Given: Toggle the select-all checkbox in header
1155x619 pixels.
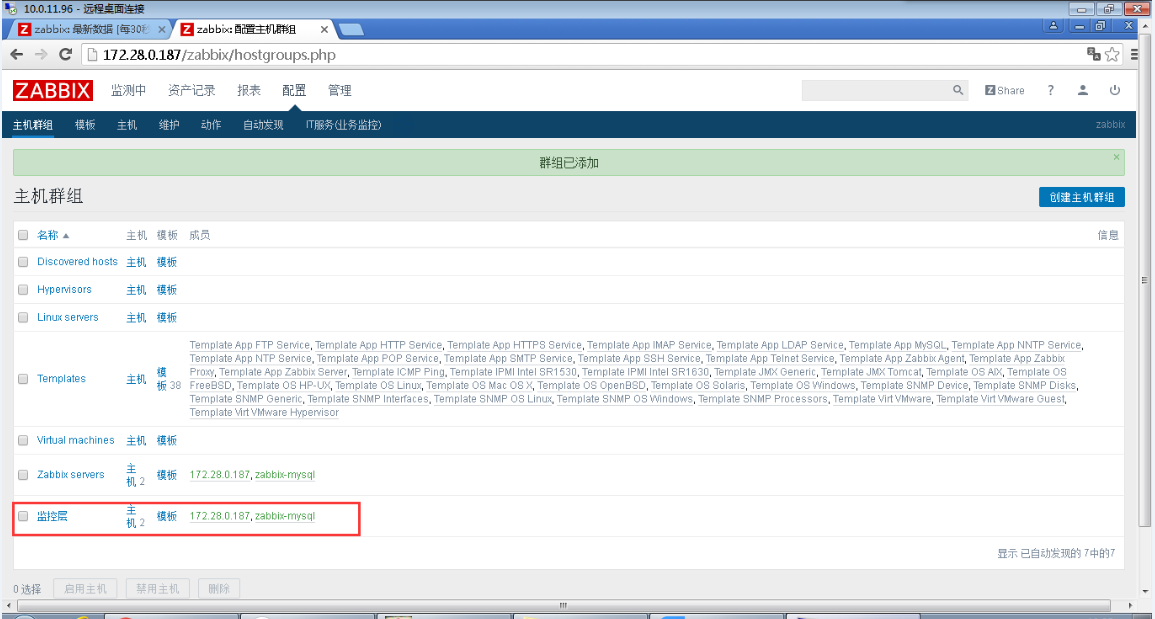Looking at the screenshot, I should [x=23, y=235].
